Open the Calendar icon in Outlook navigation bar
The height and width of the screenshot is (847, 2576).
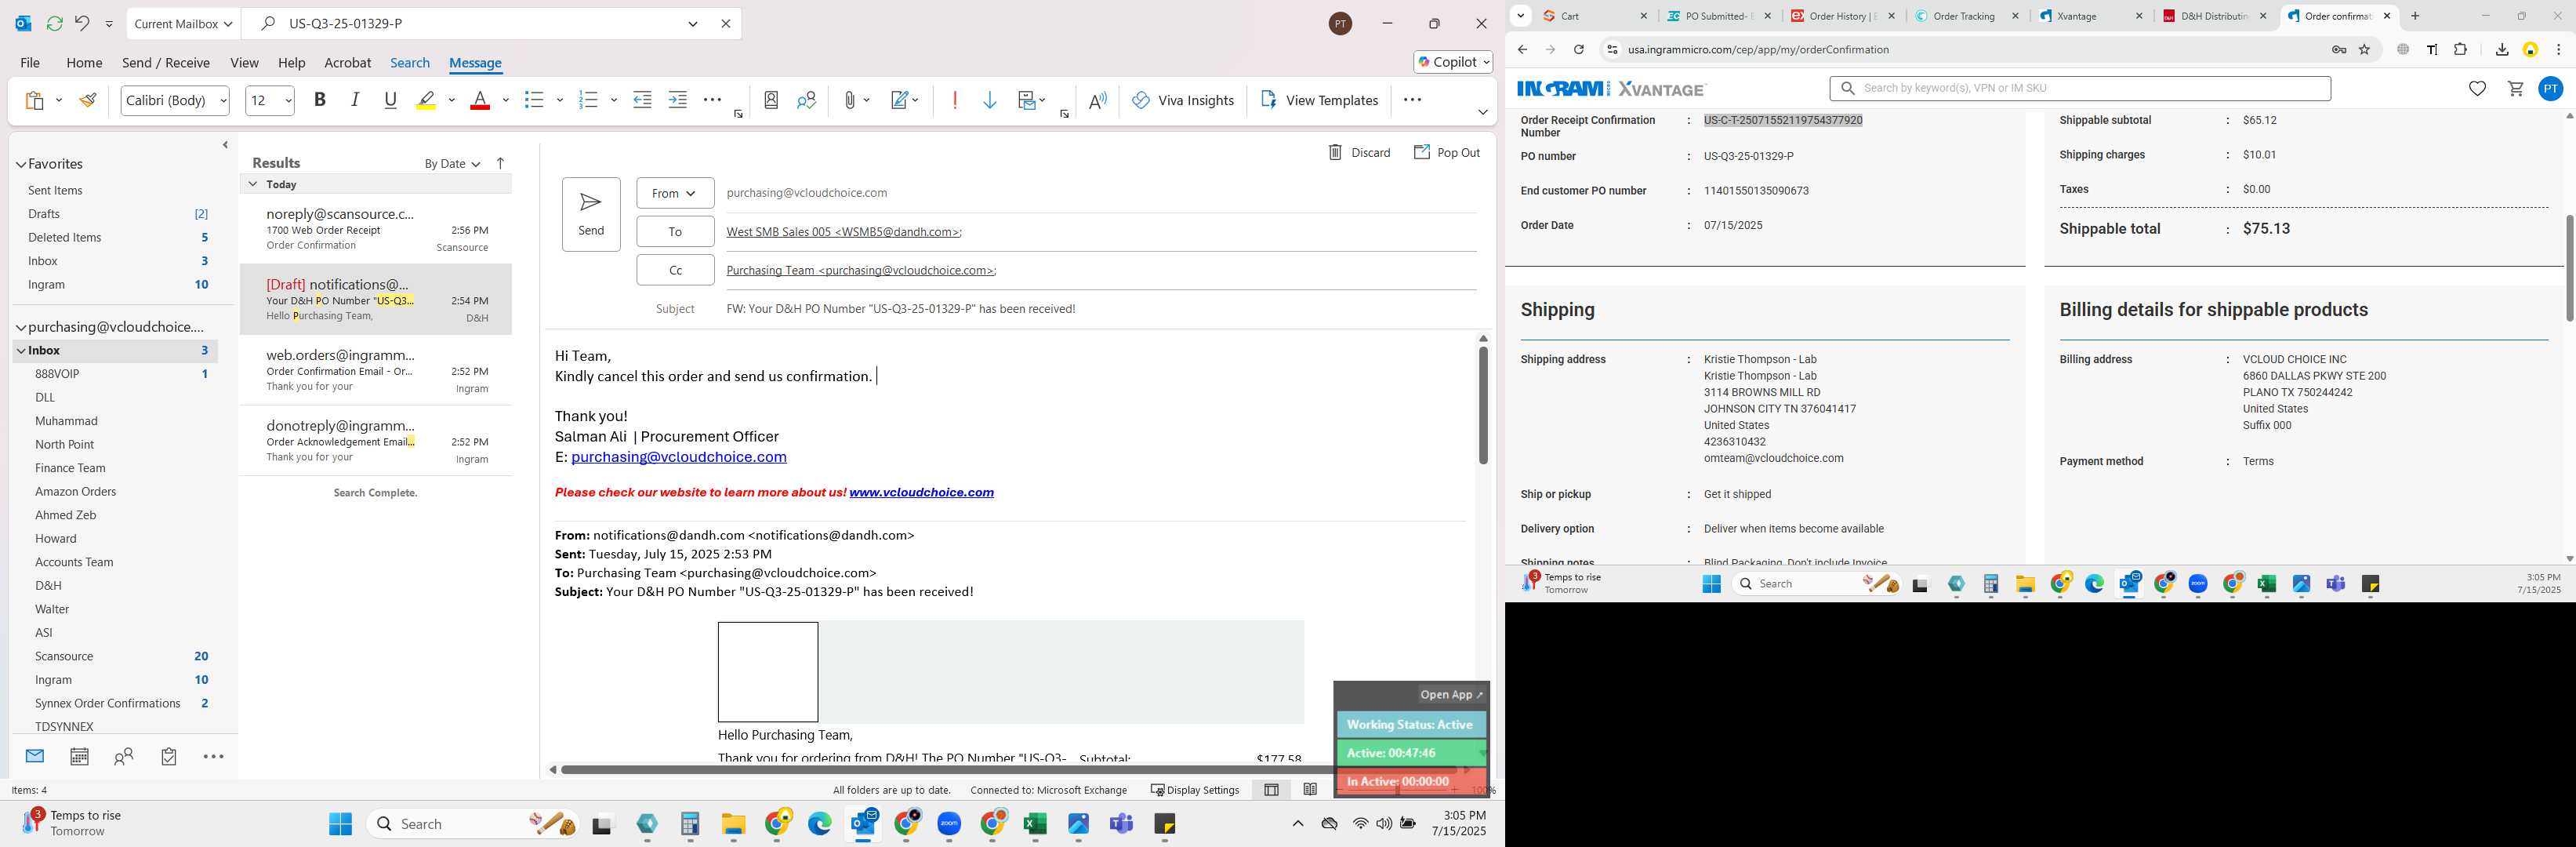[x=79, y=757]
